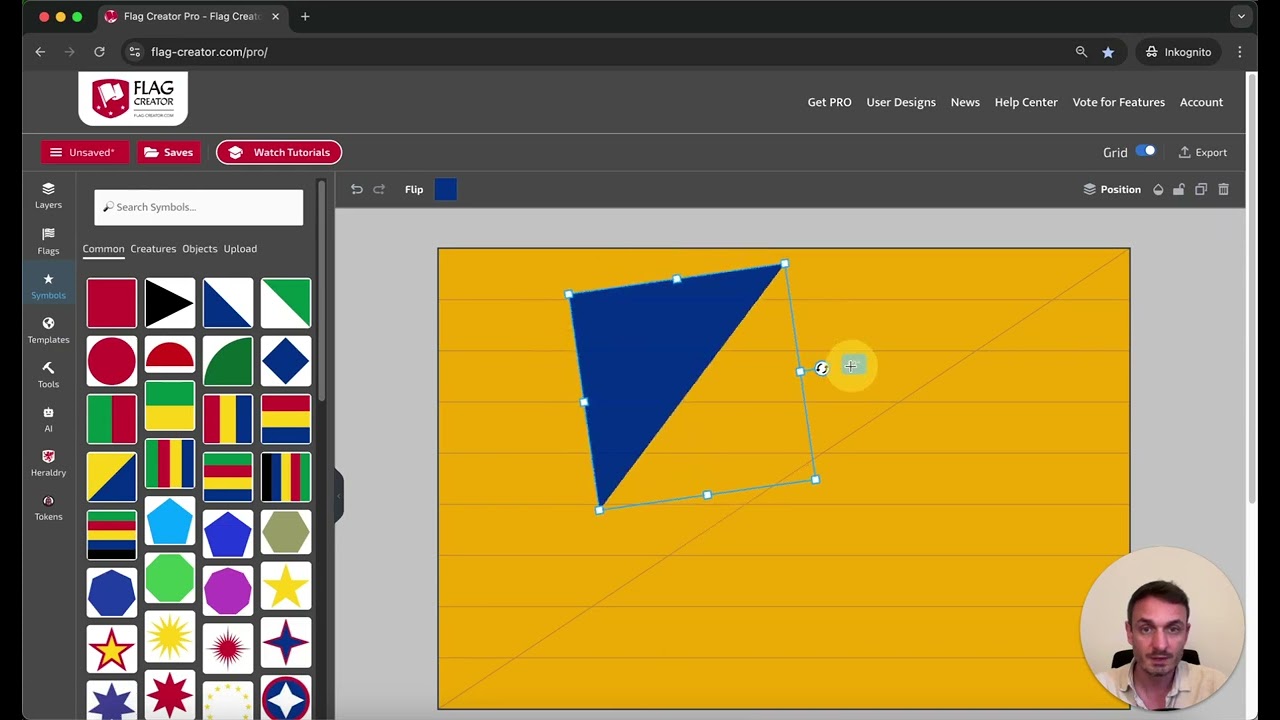Open the Tools panel in sidebar
Screen dimensions: 1280x720
coord(48,375)
